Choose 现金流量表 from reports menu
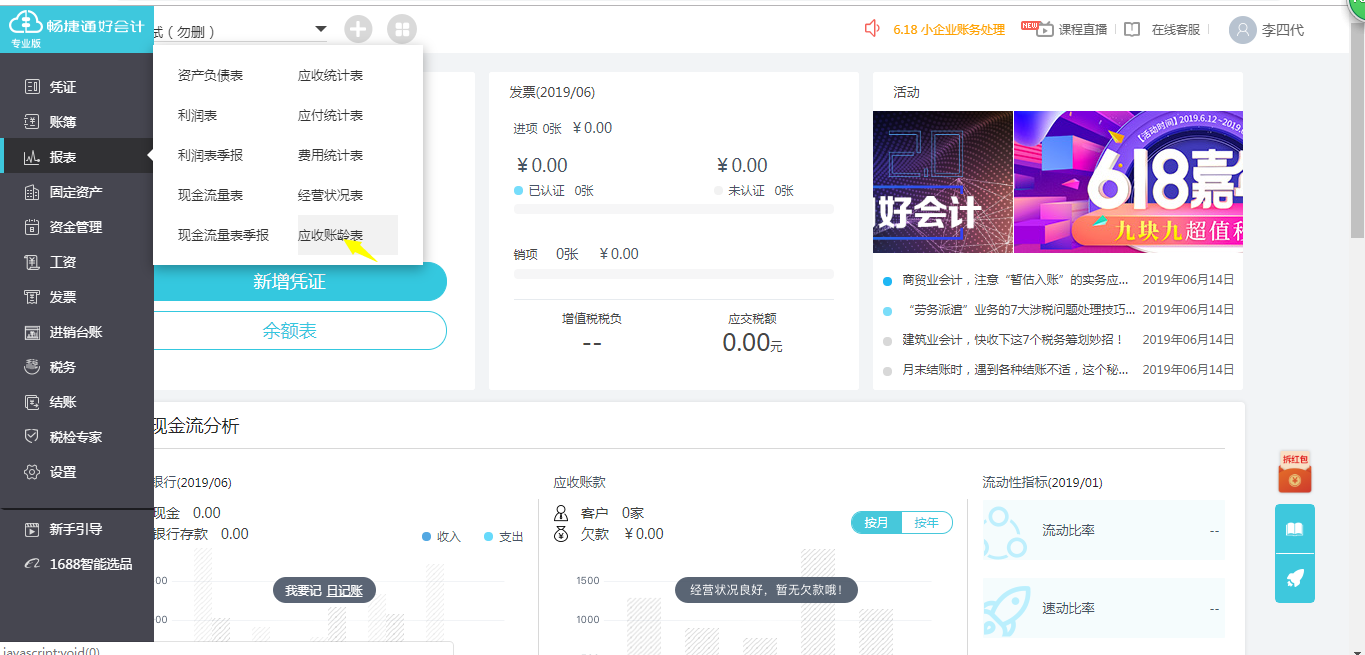This screenshot has width=1365, height=655. coord(210,195)
